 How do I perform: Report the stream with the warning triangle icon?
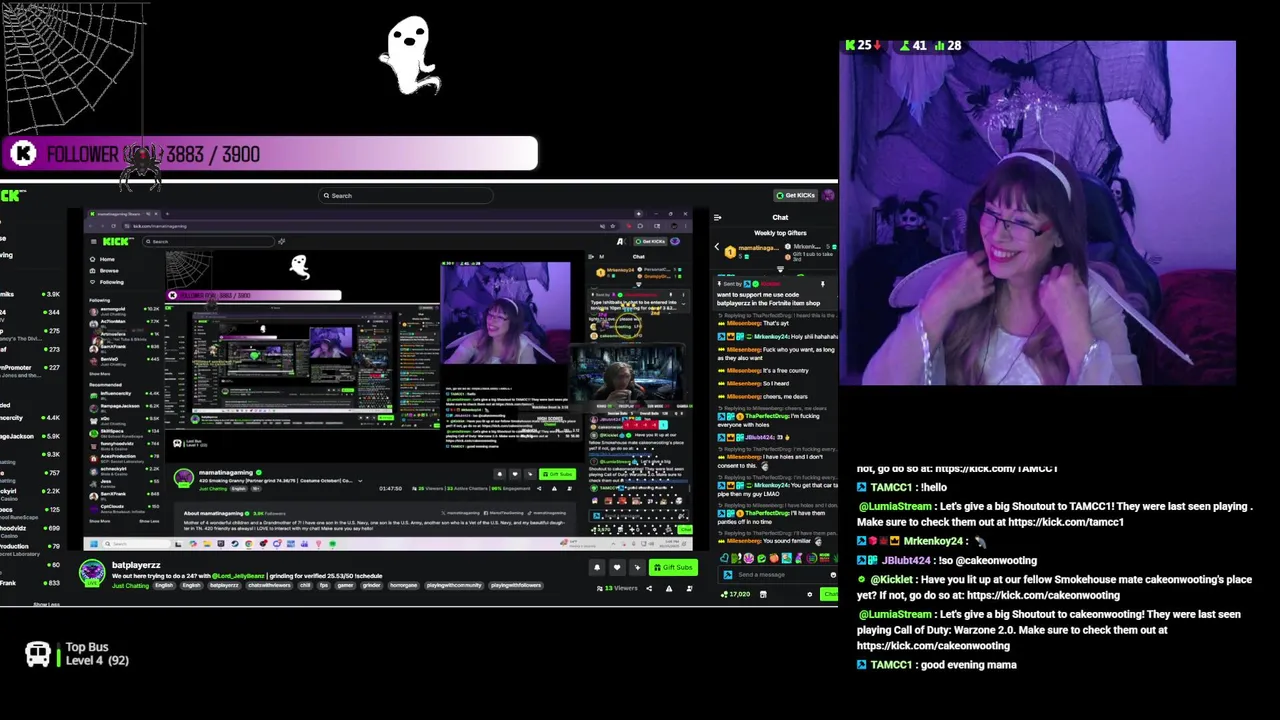pos(669,588)
